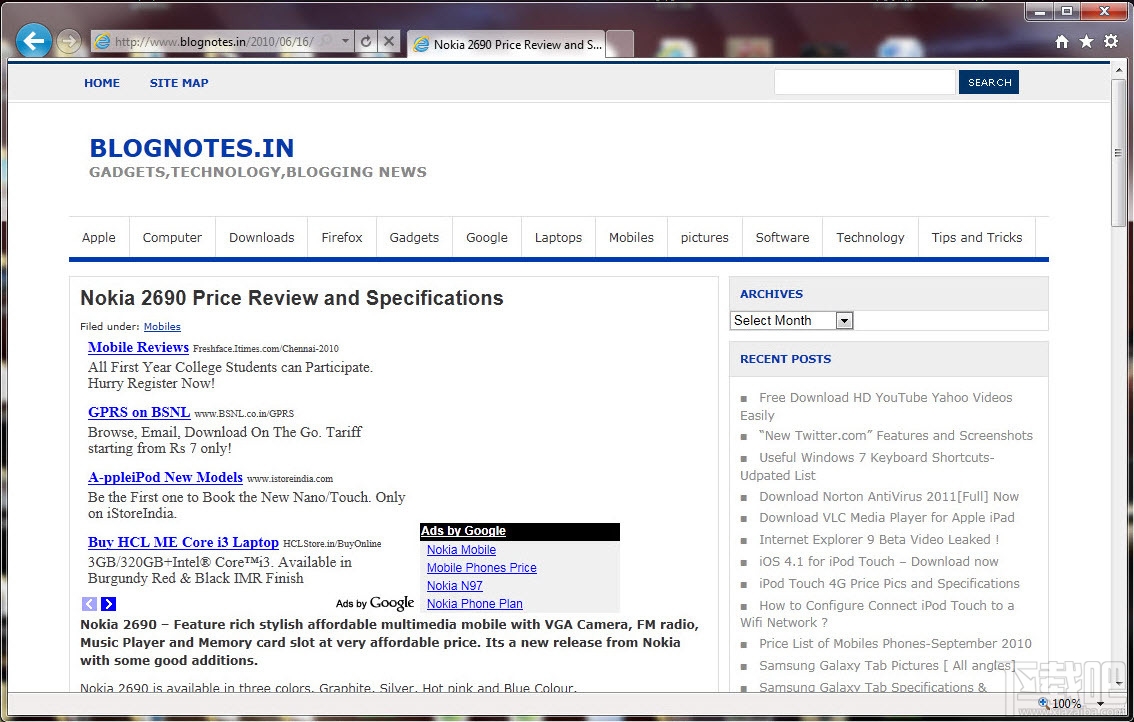Click the Nokia 2690 Price Review article heading
The width and height of the screenshot is (1134, 722).
coord(291,298)
